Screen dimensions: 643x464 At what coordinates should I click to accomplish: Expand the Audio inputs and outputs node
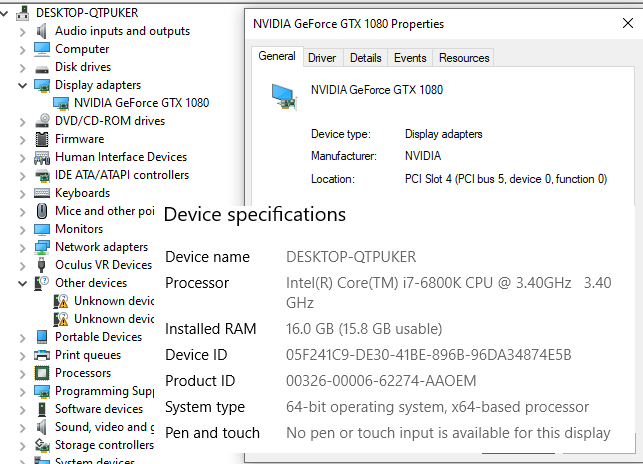[23, 32]
